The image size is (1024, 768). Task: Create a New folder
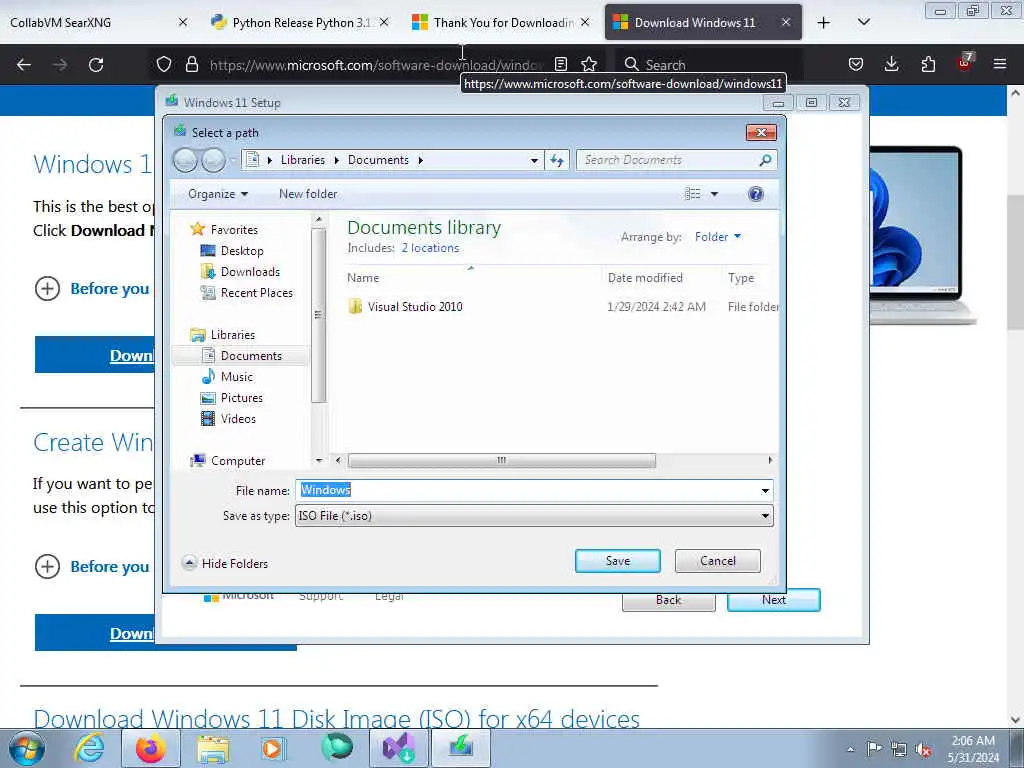(308, 194)
